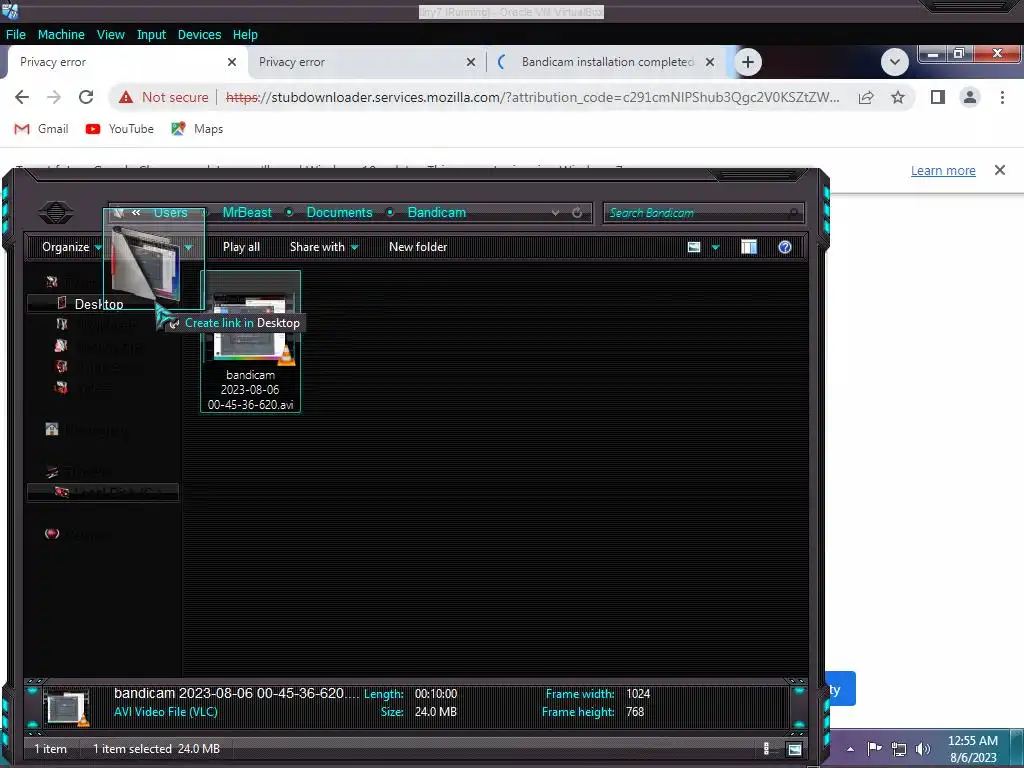The width and height of the screenshot is (1024, 768).
Task: Open the Share with dropdown
Action: 324,247
